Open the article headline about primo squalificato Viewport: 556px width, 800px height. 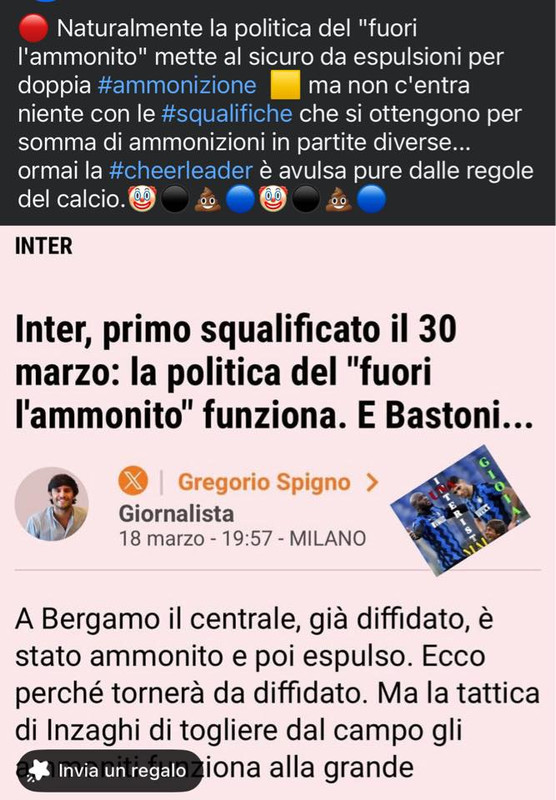pyautogui.click(x=274, y=373)
